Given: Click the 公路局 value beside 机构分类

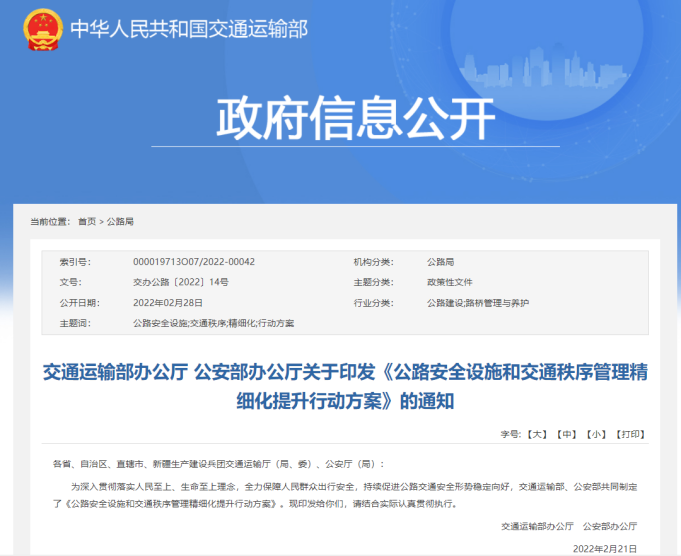Looking at the screenshot, I should pyautogui.click(x=441, y=261).
